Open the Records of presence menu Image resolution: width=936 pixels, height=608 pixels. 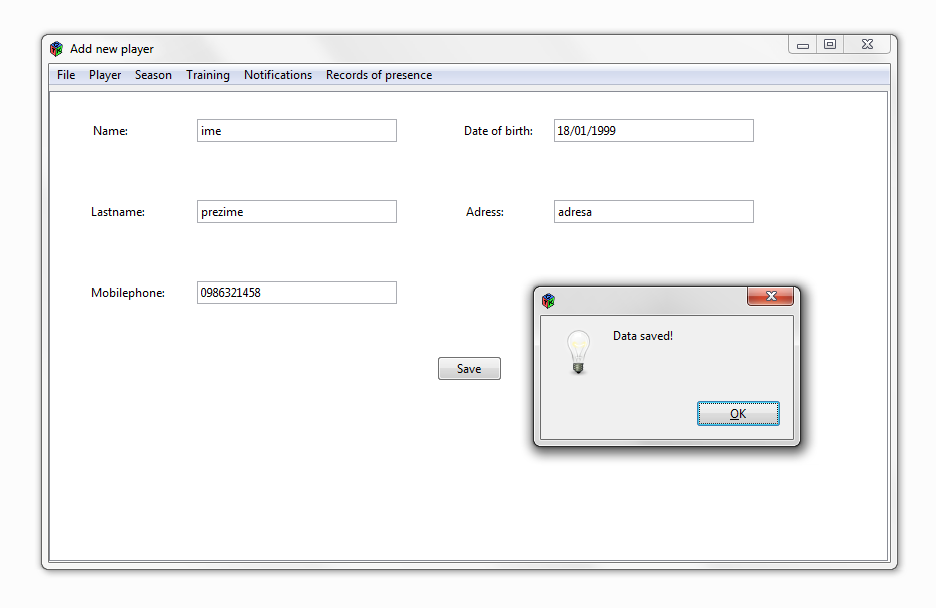pos(378,75)
